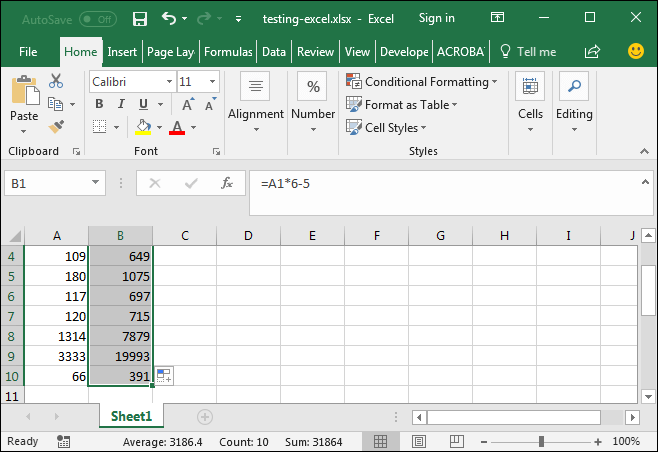658x452 pixels.
Task: Click the Save icon in title bar
Action: pos(139,18)
